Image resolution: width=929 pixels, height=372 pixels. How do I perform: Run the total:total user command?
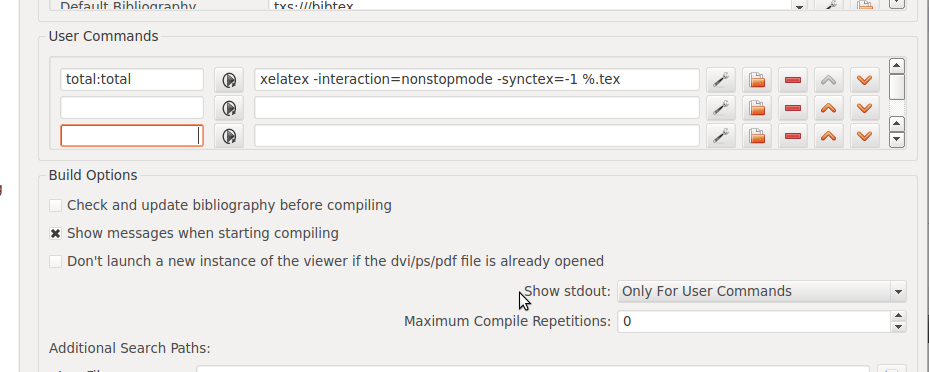pyautogui.click(x=229, y=79)
